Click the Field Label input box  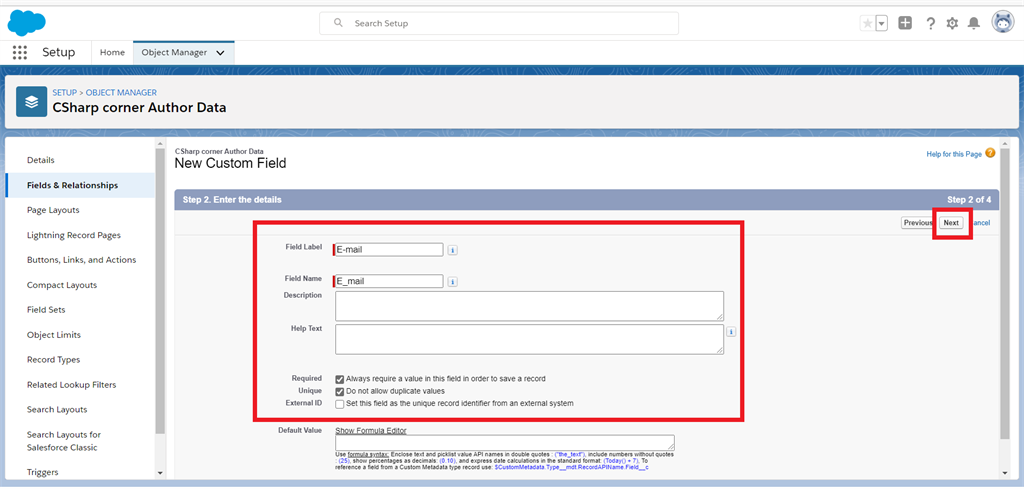point(389,249)
